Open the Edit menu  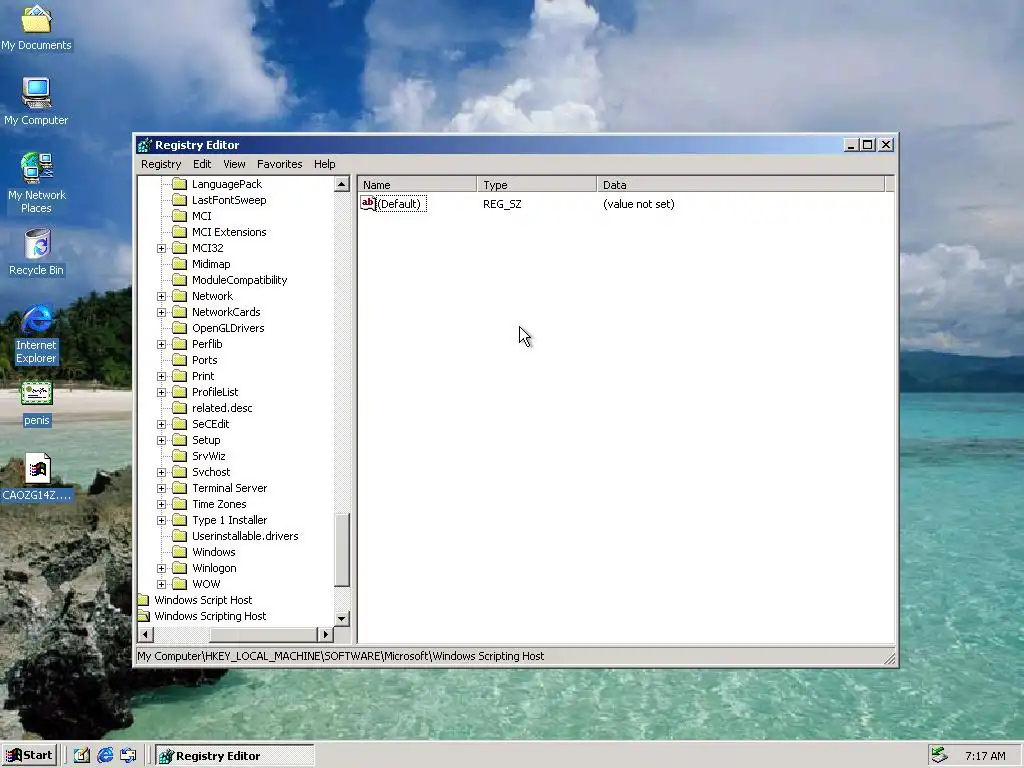pos(202,164)
